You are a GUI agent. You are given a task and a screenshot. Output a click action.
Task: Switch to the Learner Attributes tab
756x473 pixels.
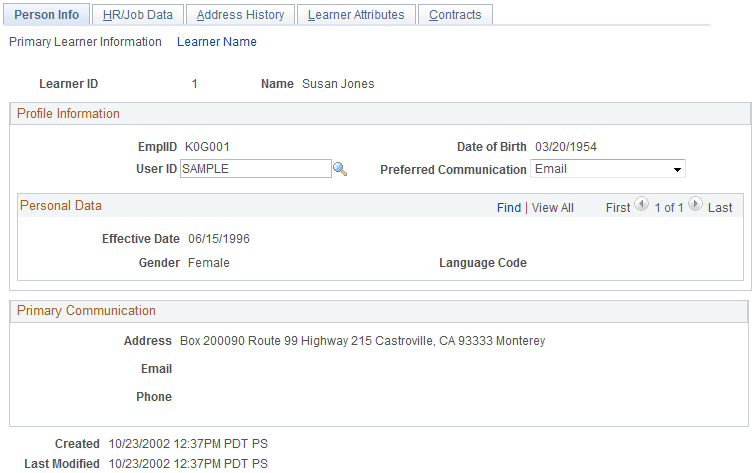[356, 15]
